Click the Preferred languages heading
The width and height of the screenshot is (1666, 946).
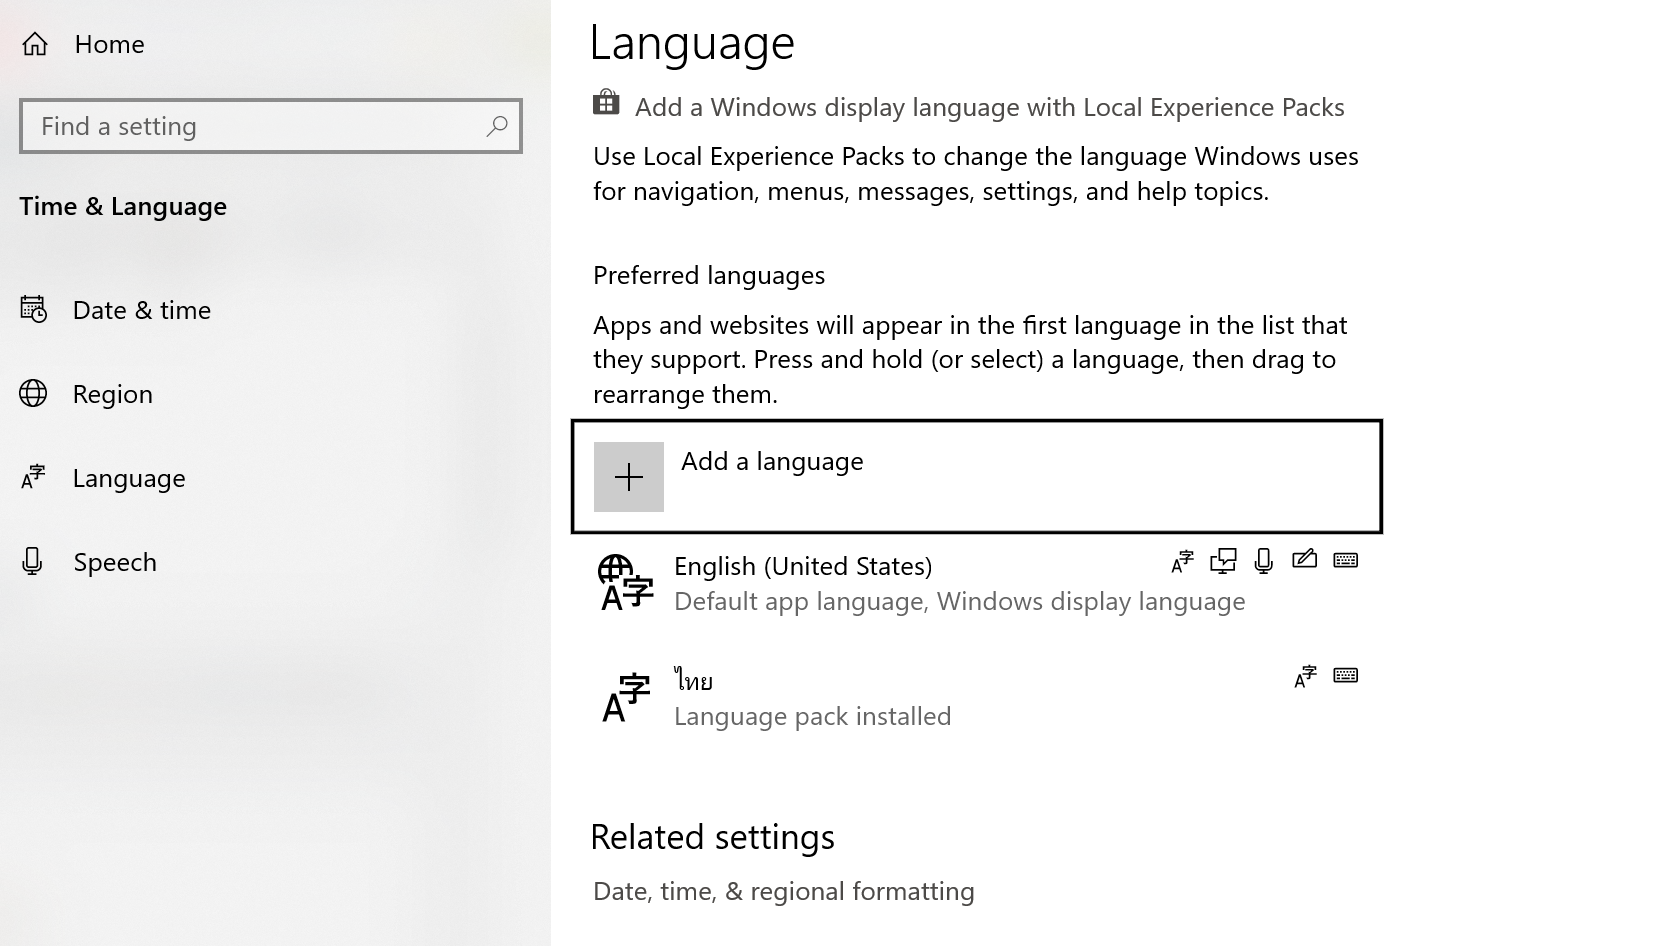coord(709,275)
